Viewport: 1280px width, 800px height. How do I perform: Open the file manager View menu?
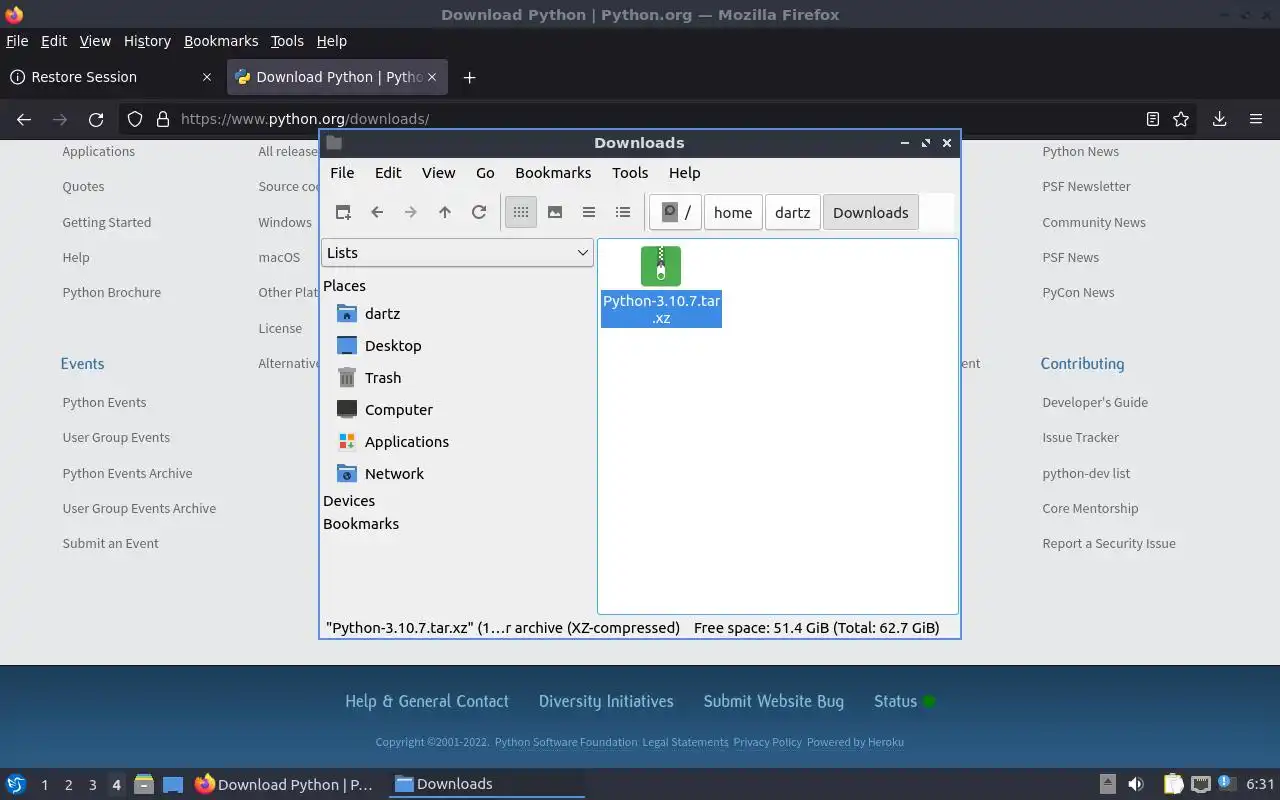(x=438, y=172)
